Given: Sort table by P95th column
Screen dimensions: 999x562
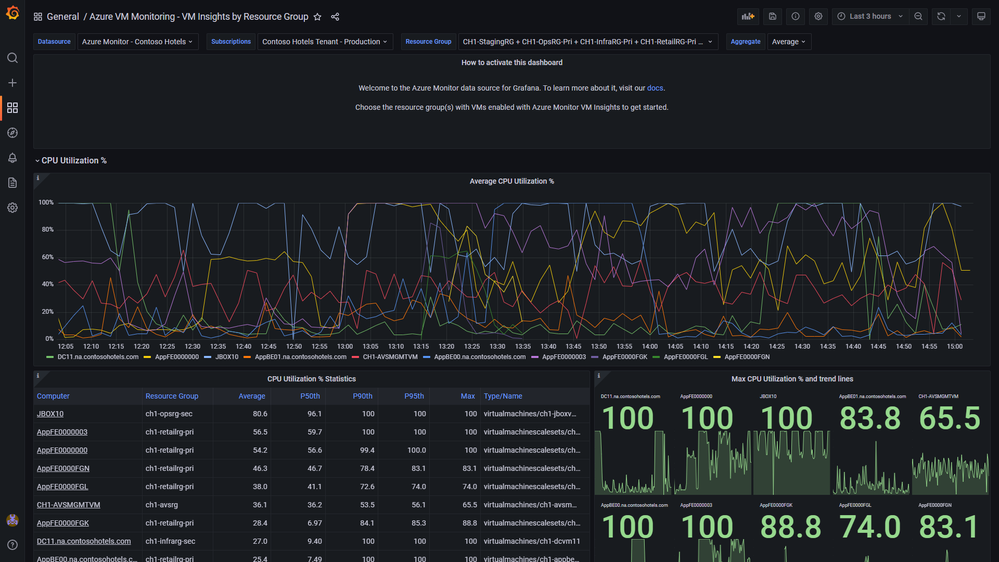Looking at the screenshot, I should (x=414, y=396).
